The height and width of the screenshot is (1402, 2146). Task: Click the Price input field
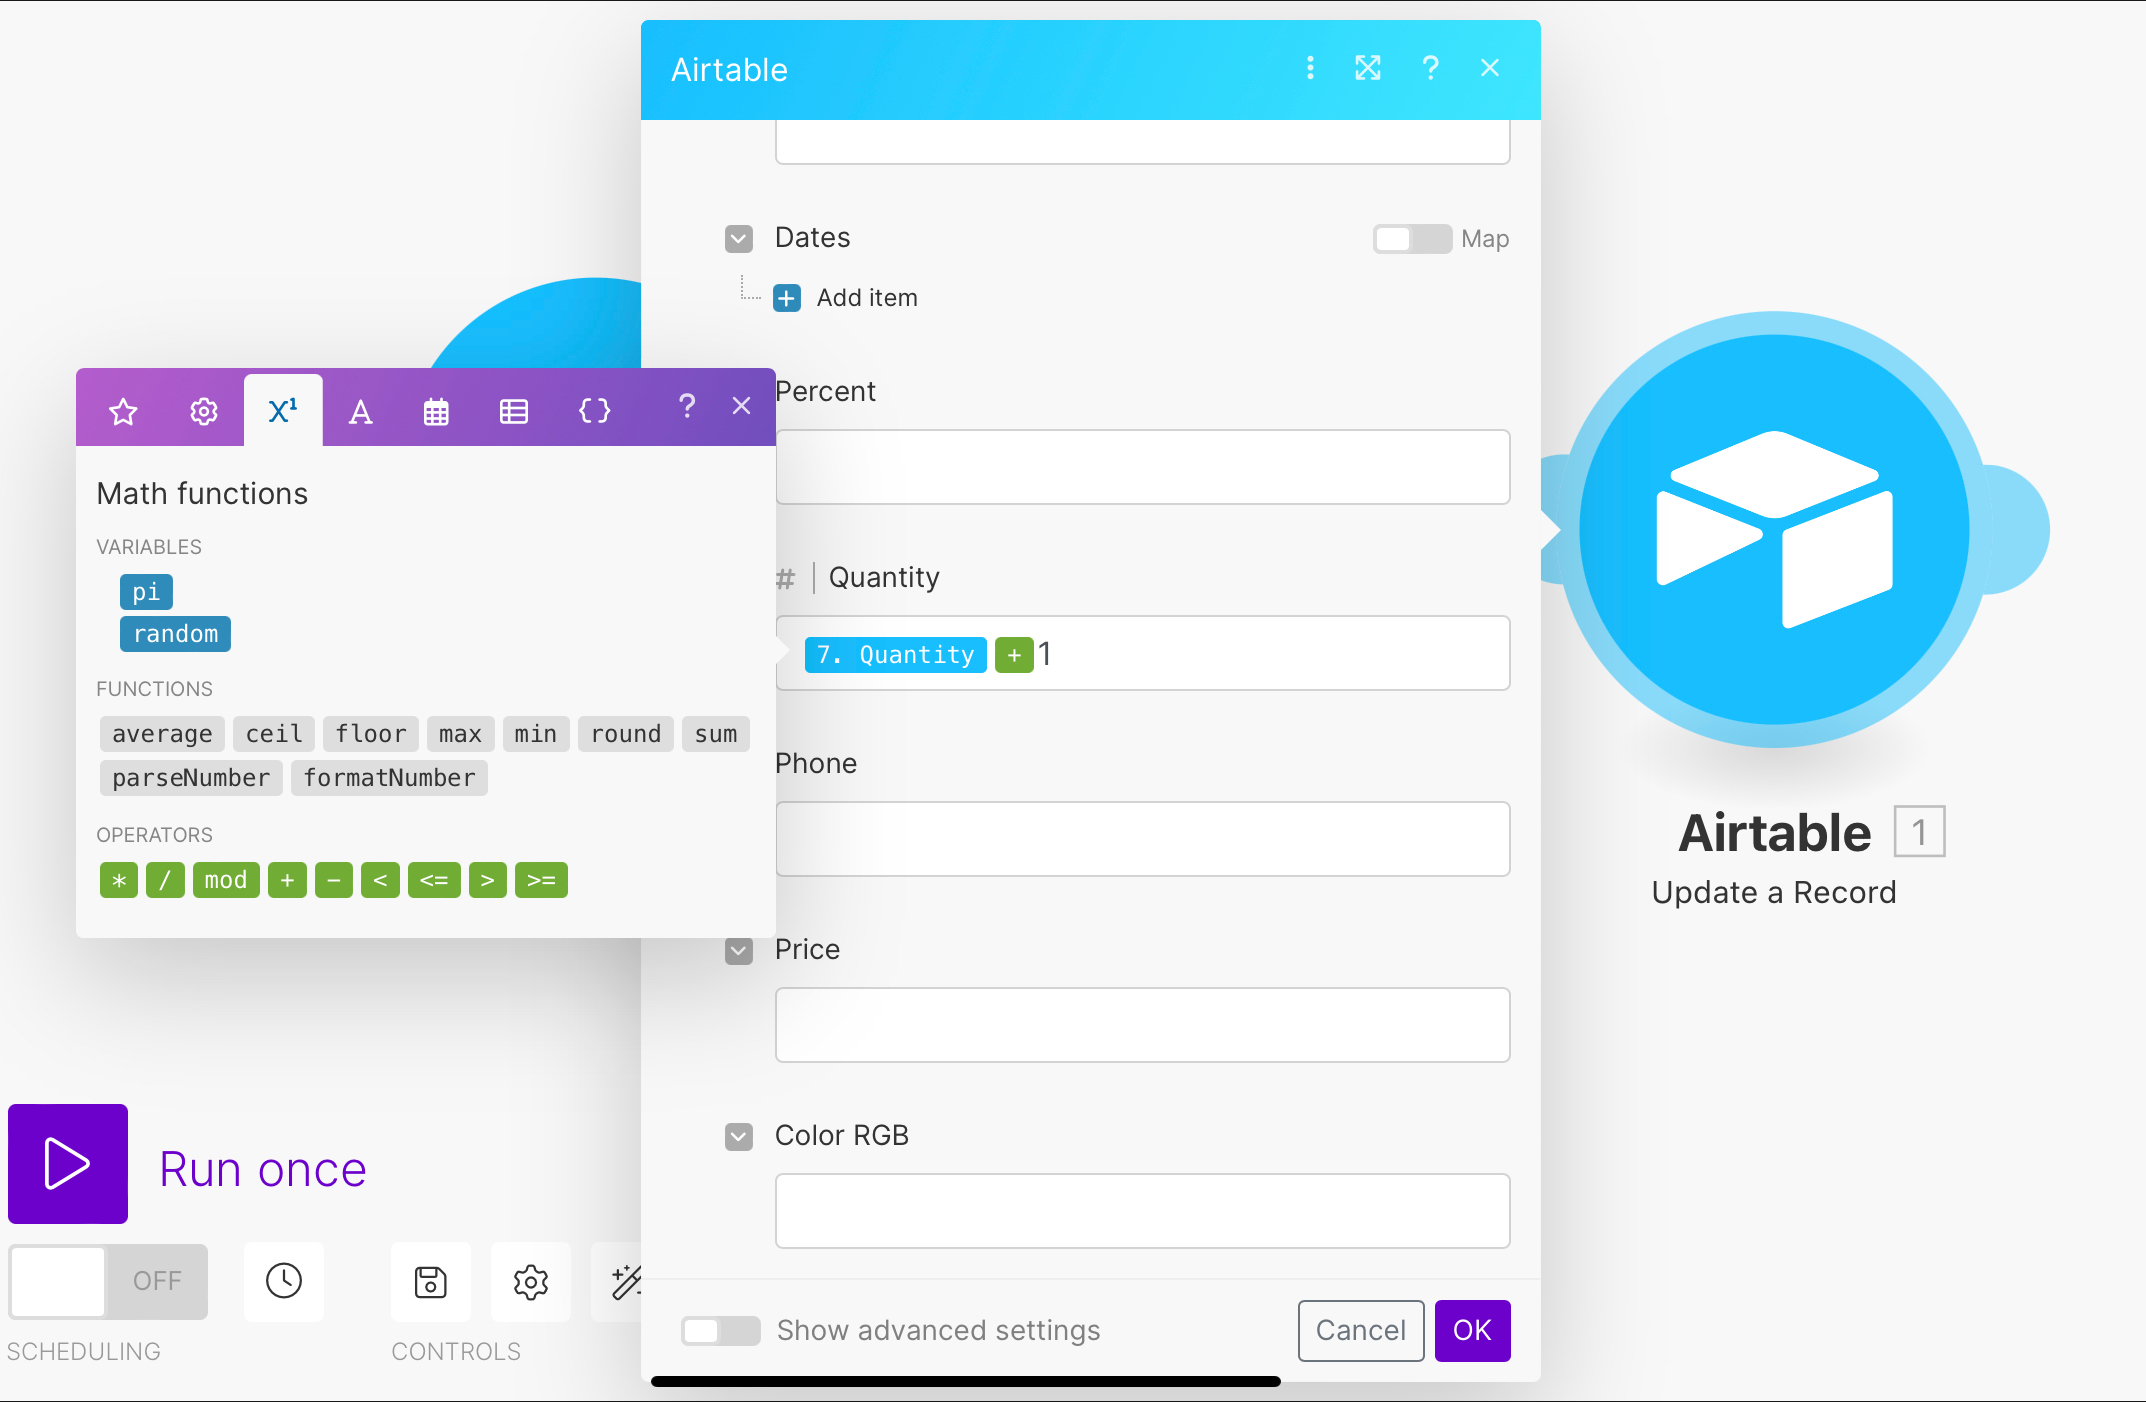[1142, 1025]
